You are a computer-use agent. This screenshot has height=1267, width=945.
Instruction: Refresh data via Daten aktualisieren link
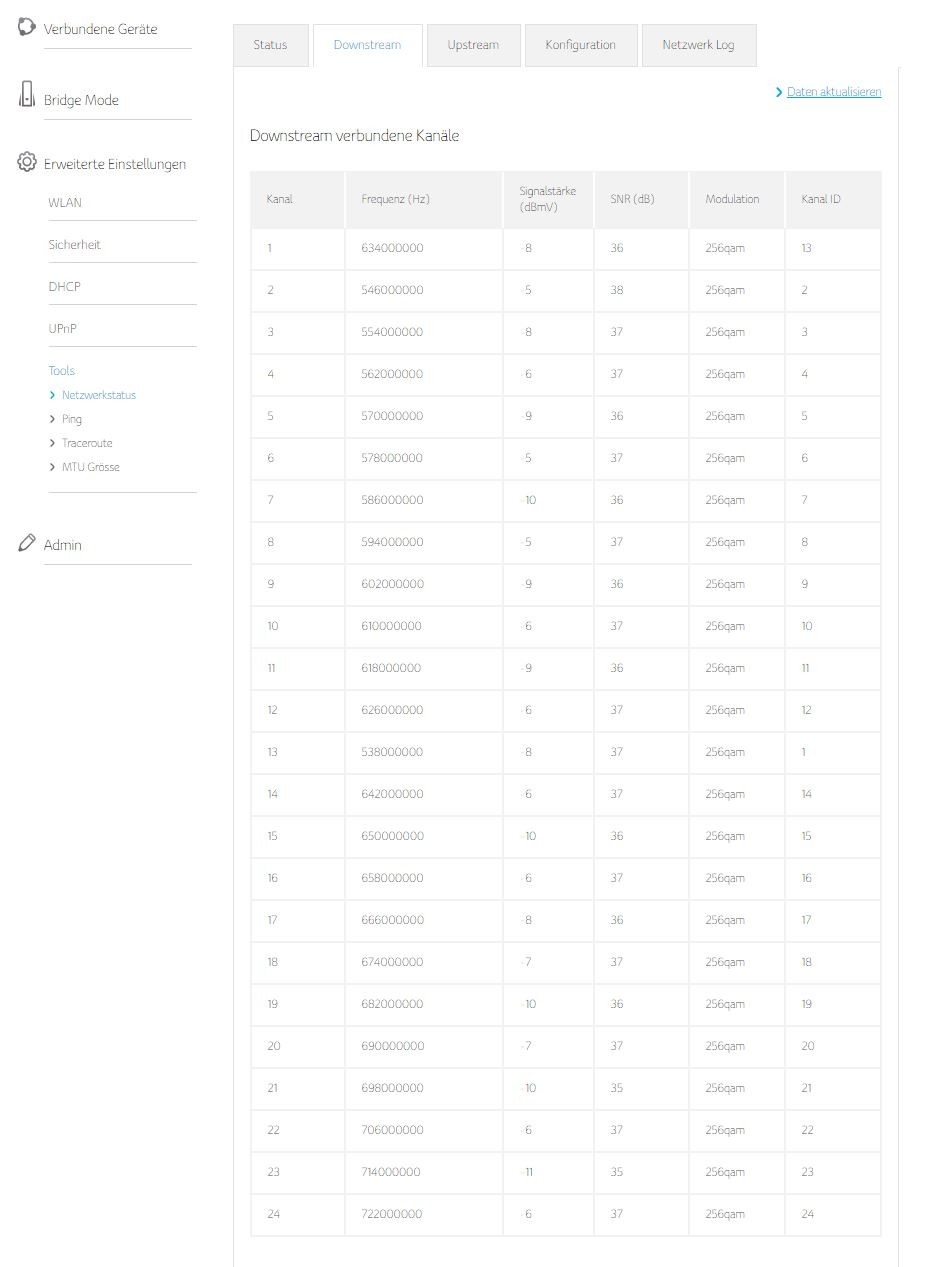834,92
